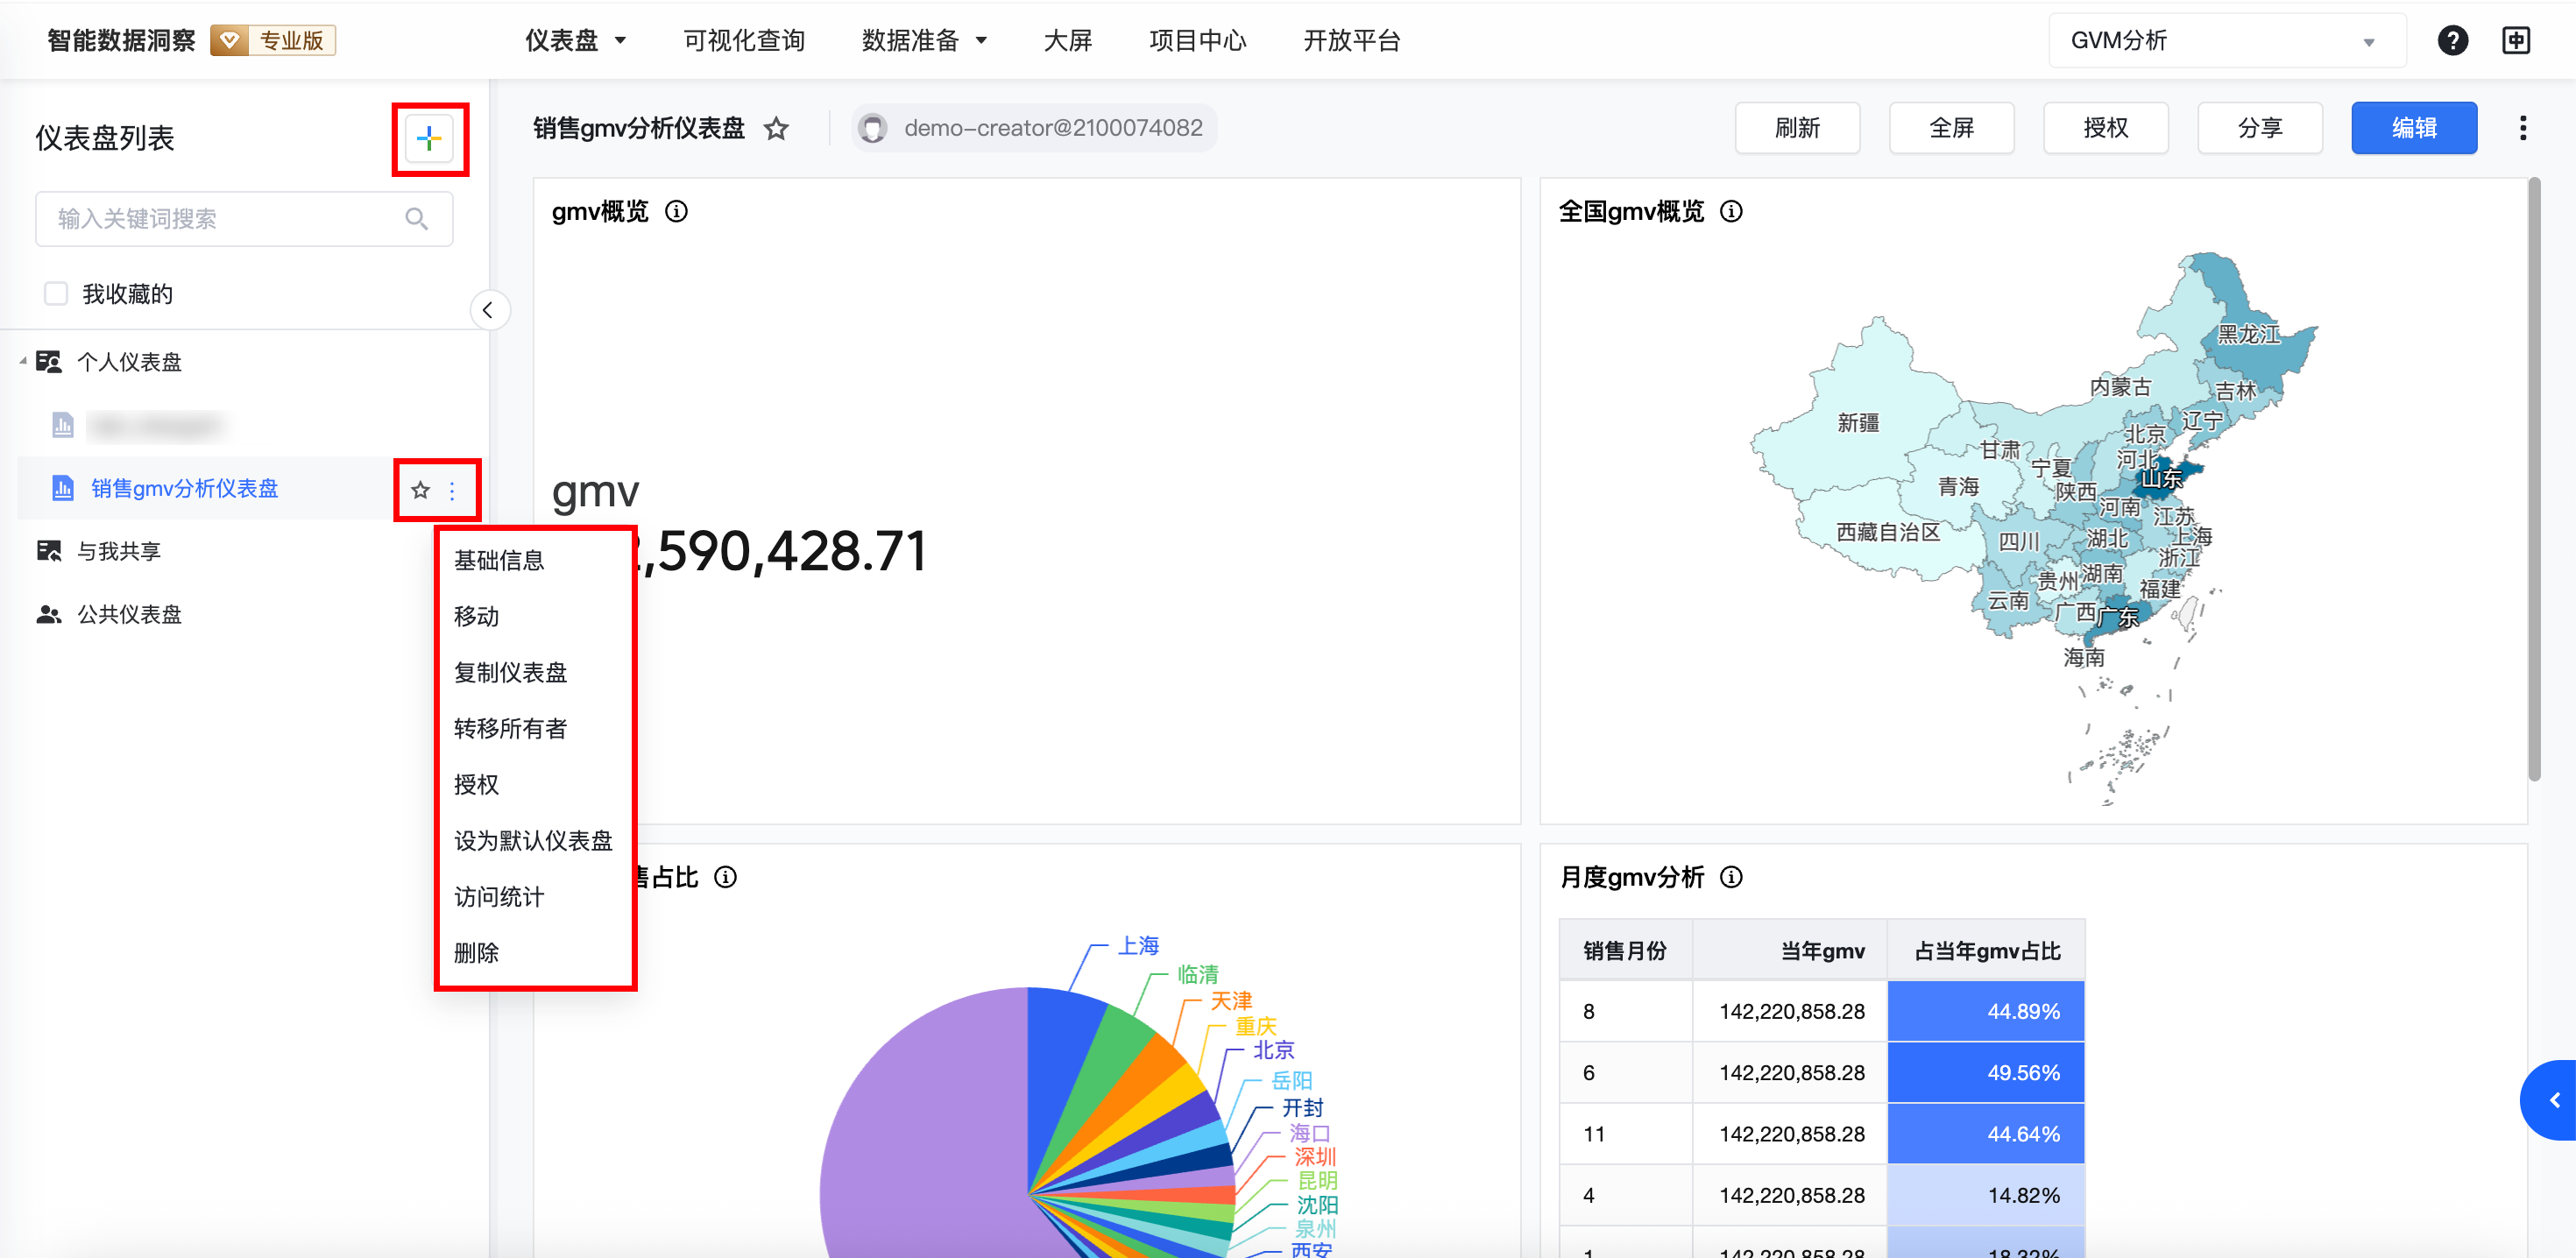Image resolution: width=2576 pixels, height=1258 pixels.
Task: Expand the blue floating side panel arrow
Action: click(x=2554, y=1100)
